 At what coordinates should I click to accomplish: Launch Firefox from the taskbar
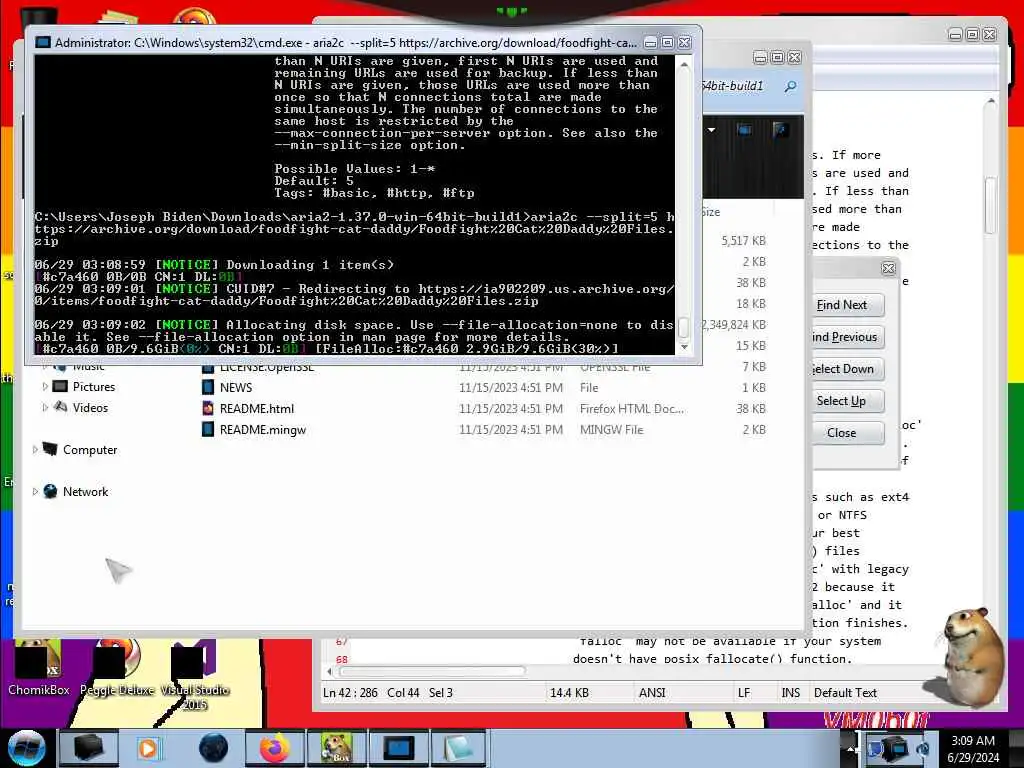275,748
